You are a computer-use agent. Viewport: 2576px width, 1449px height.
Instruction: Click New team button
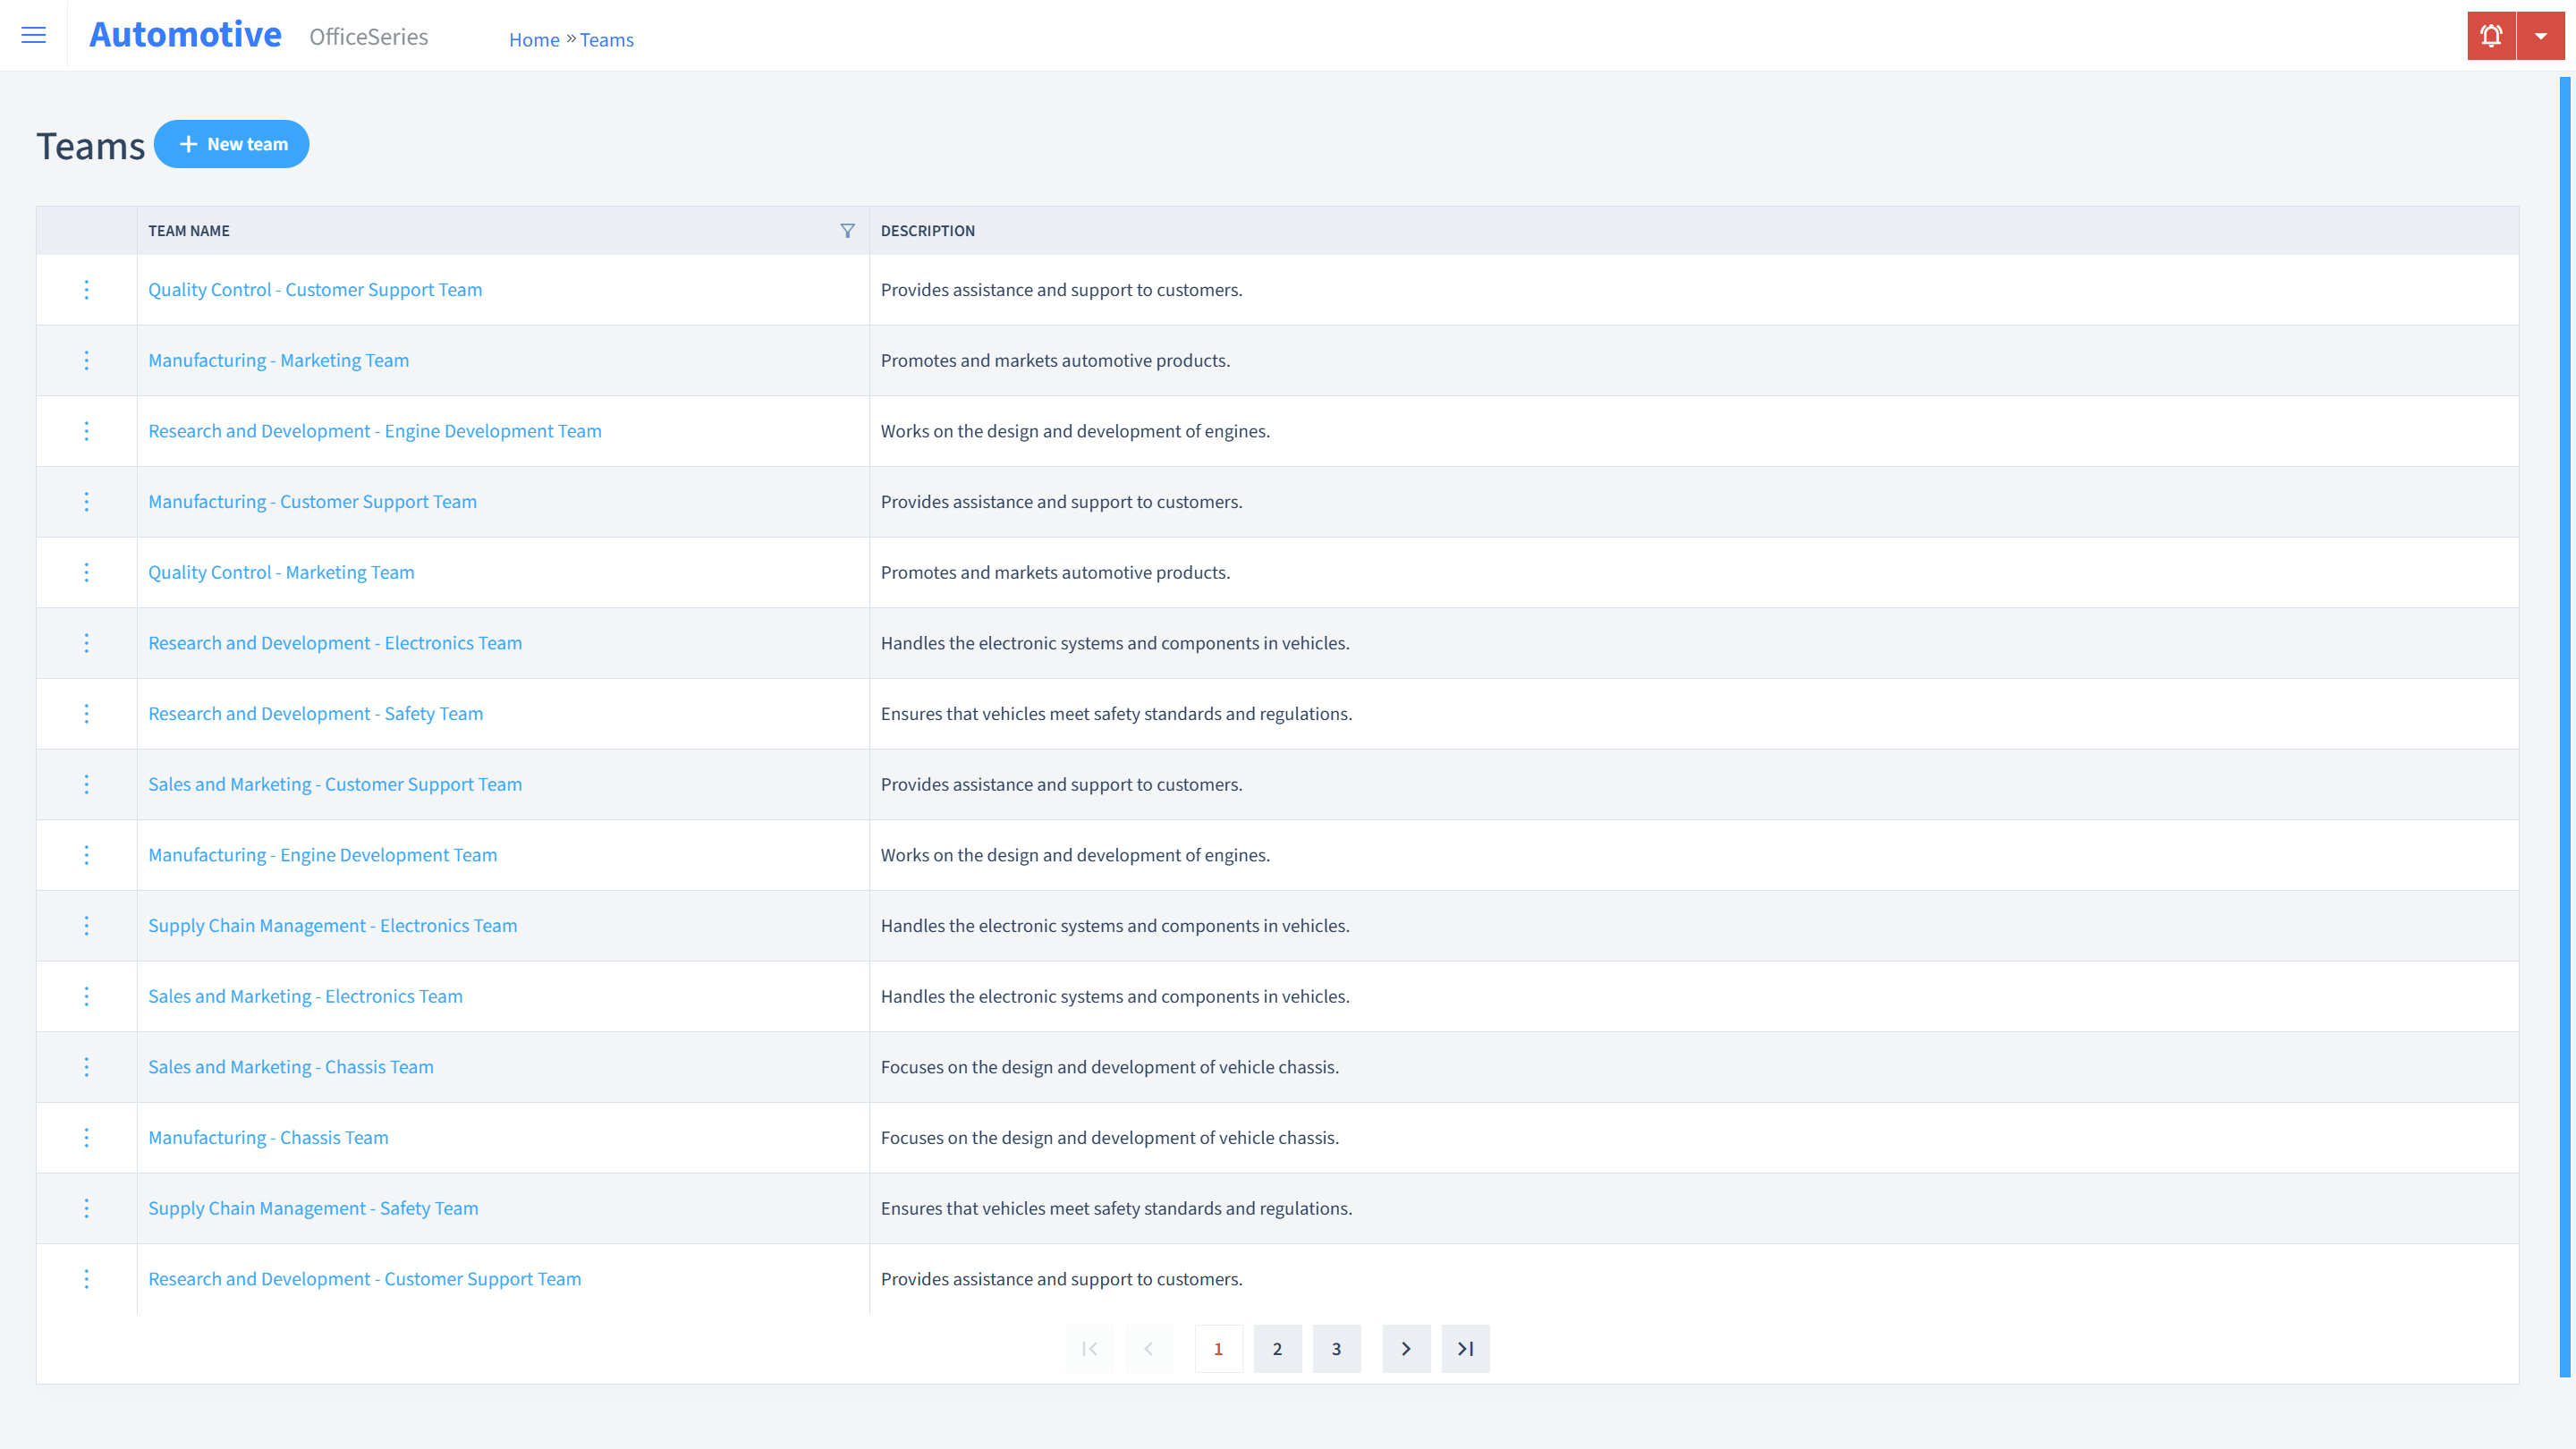coord(232,143)
